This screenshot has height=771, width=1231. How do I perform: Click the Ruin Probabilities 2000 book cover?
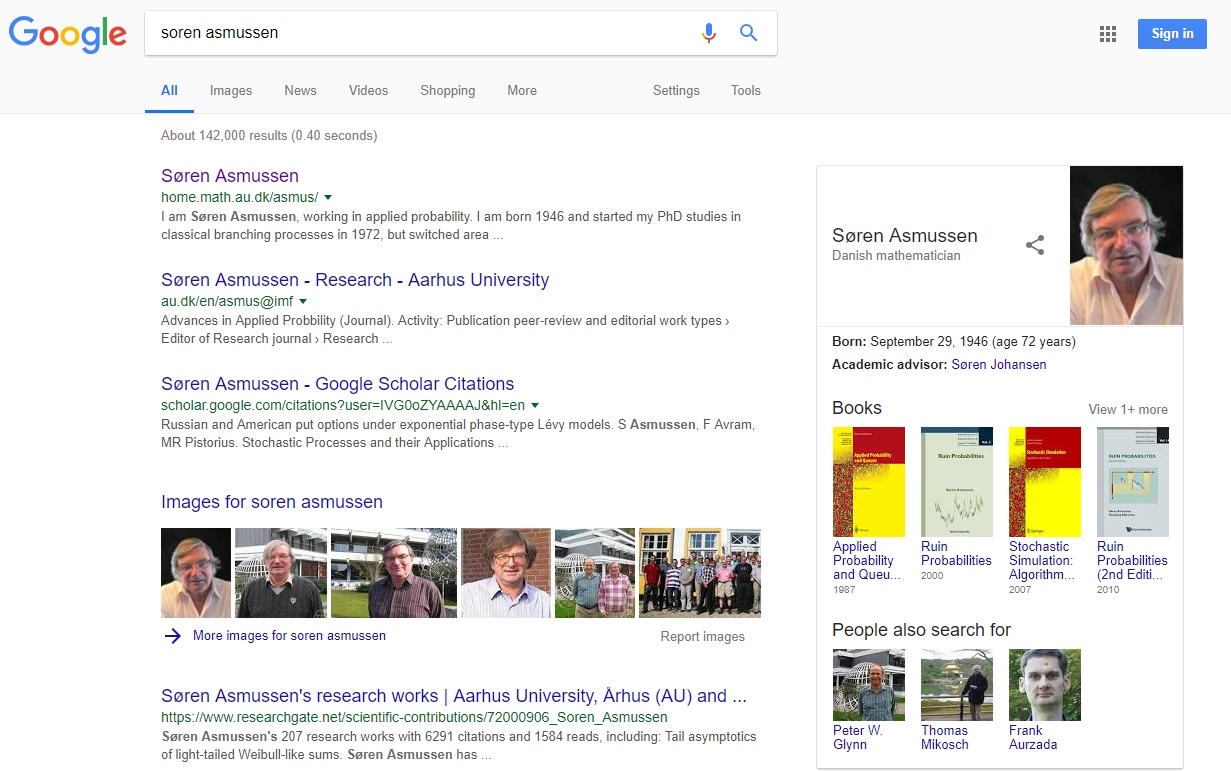(x=957, y=482)
